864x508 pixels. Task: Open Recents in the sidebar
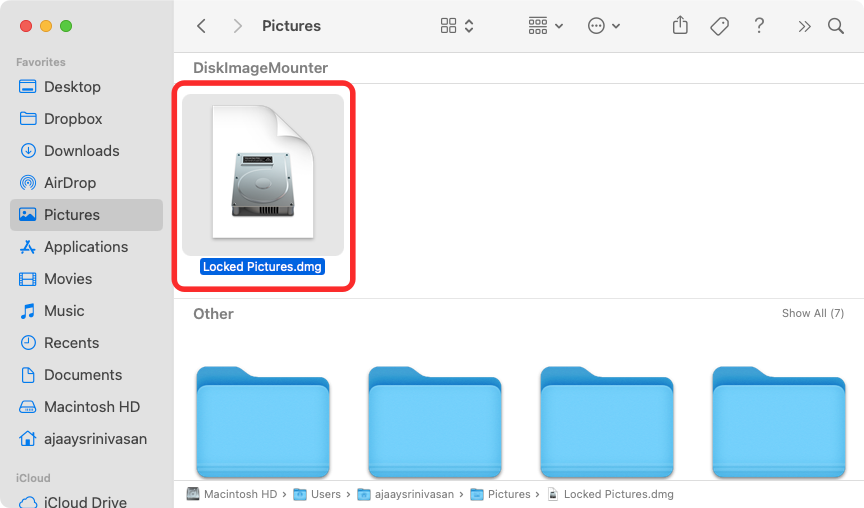pyautogui.click(x=87, y=343)
